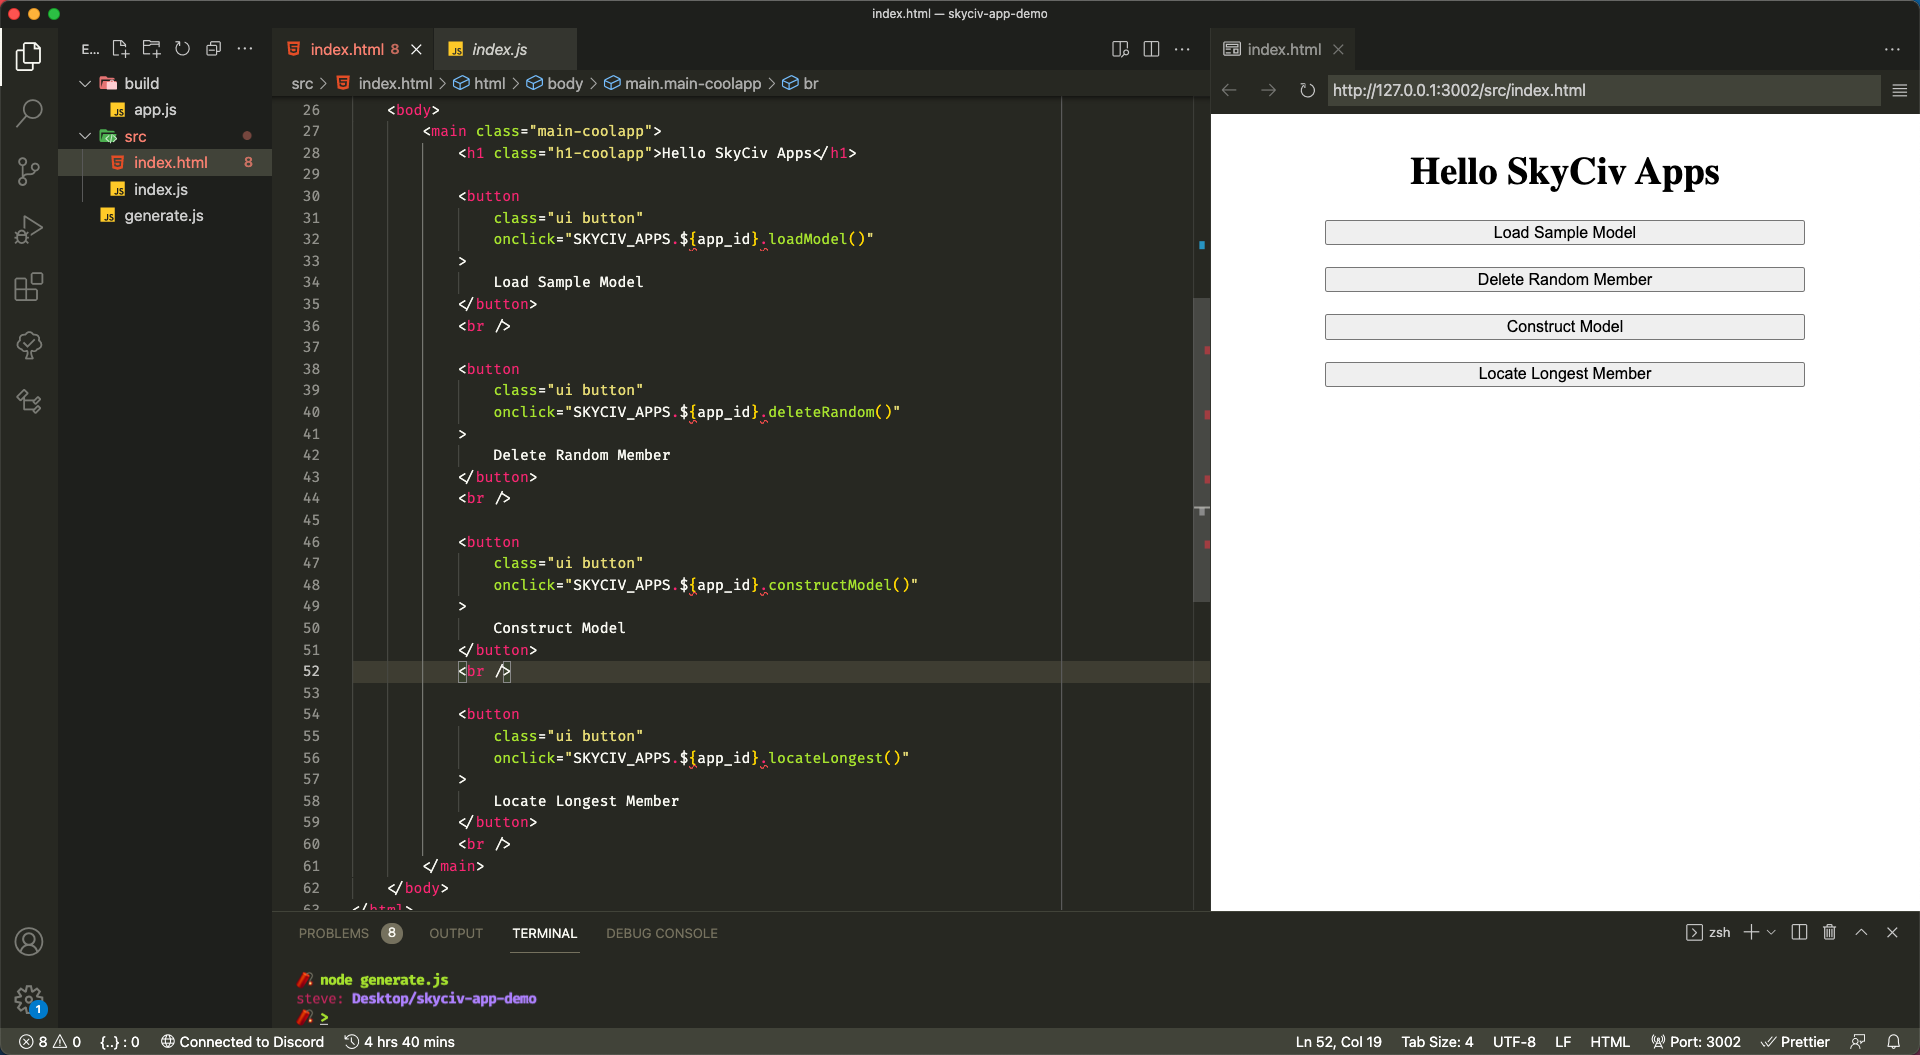Reload the browser preview page
The image size is (1920, 1055).
1307,90
